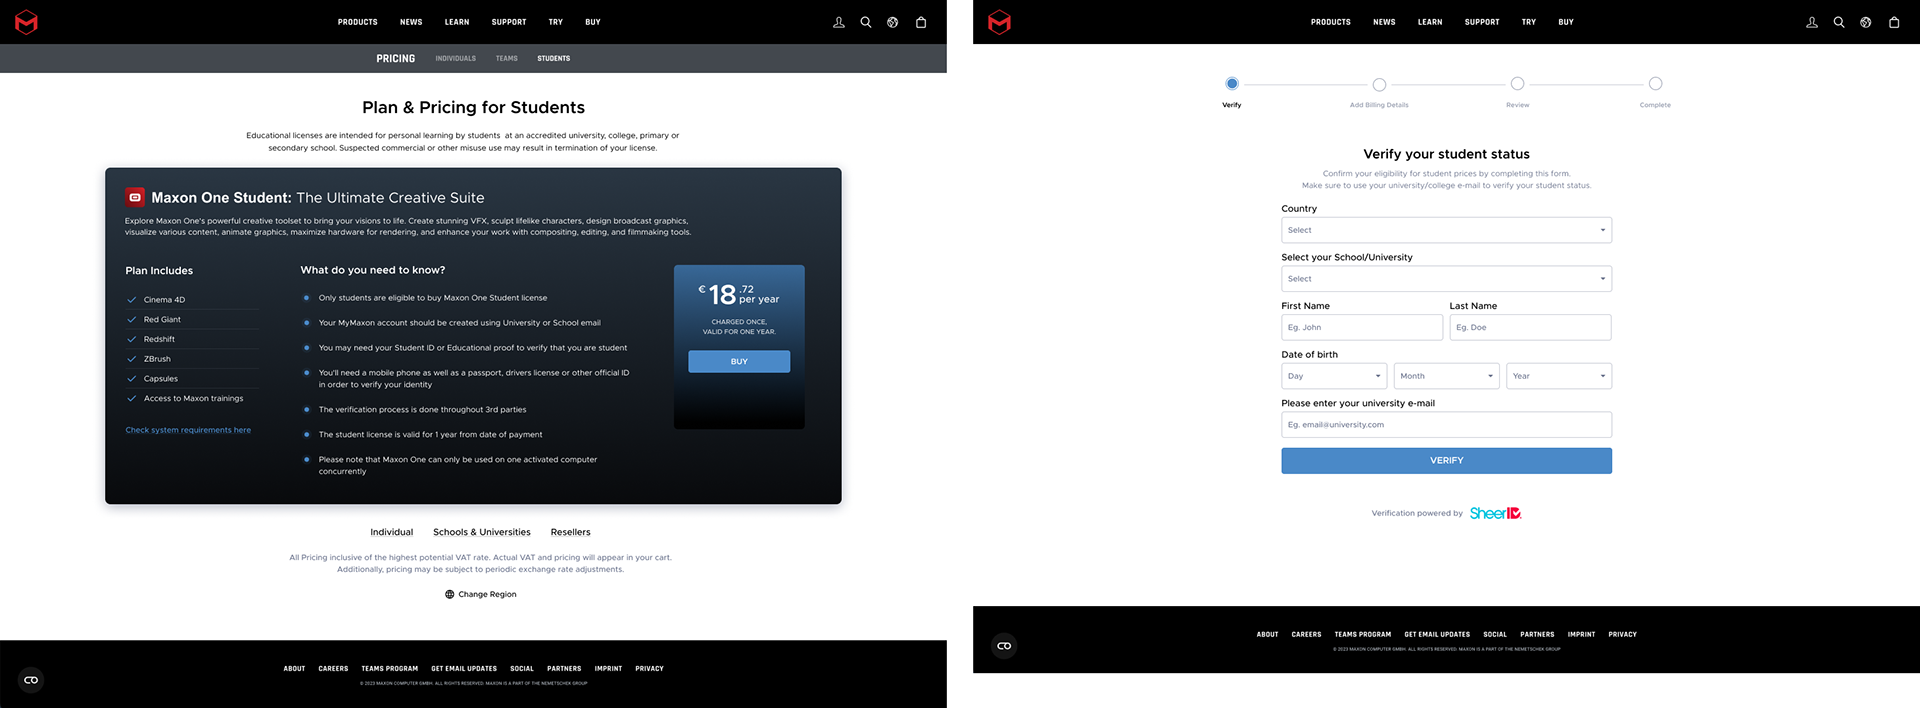1920x708 pixels.
Task: Click Red Giant in Plan Includes list
Action: (162, 319)
